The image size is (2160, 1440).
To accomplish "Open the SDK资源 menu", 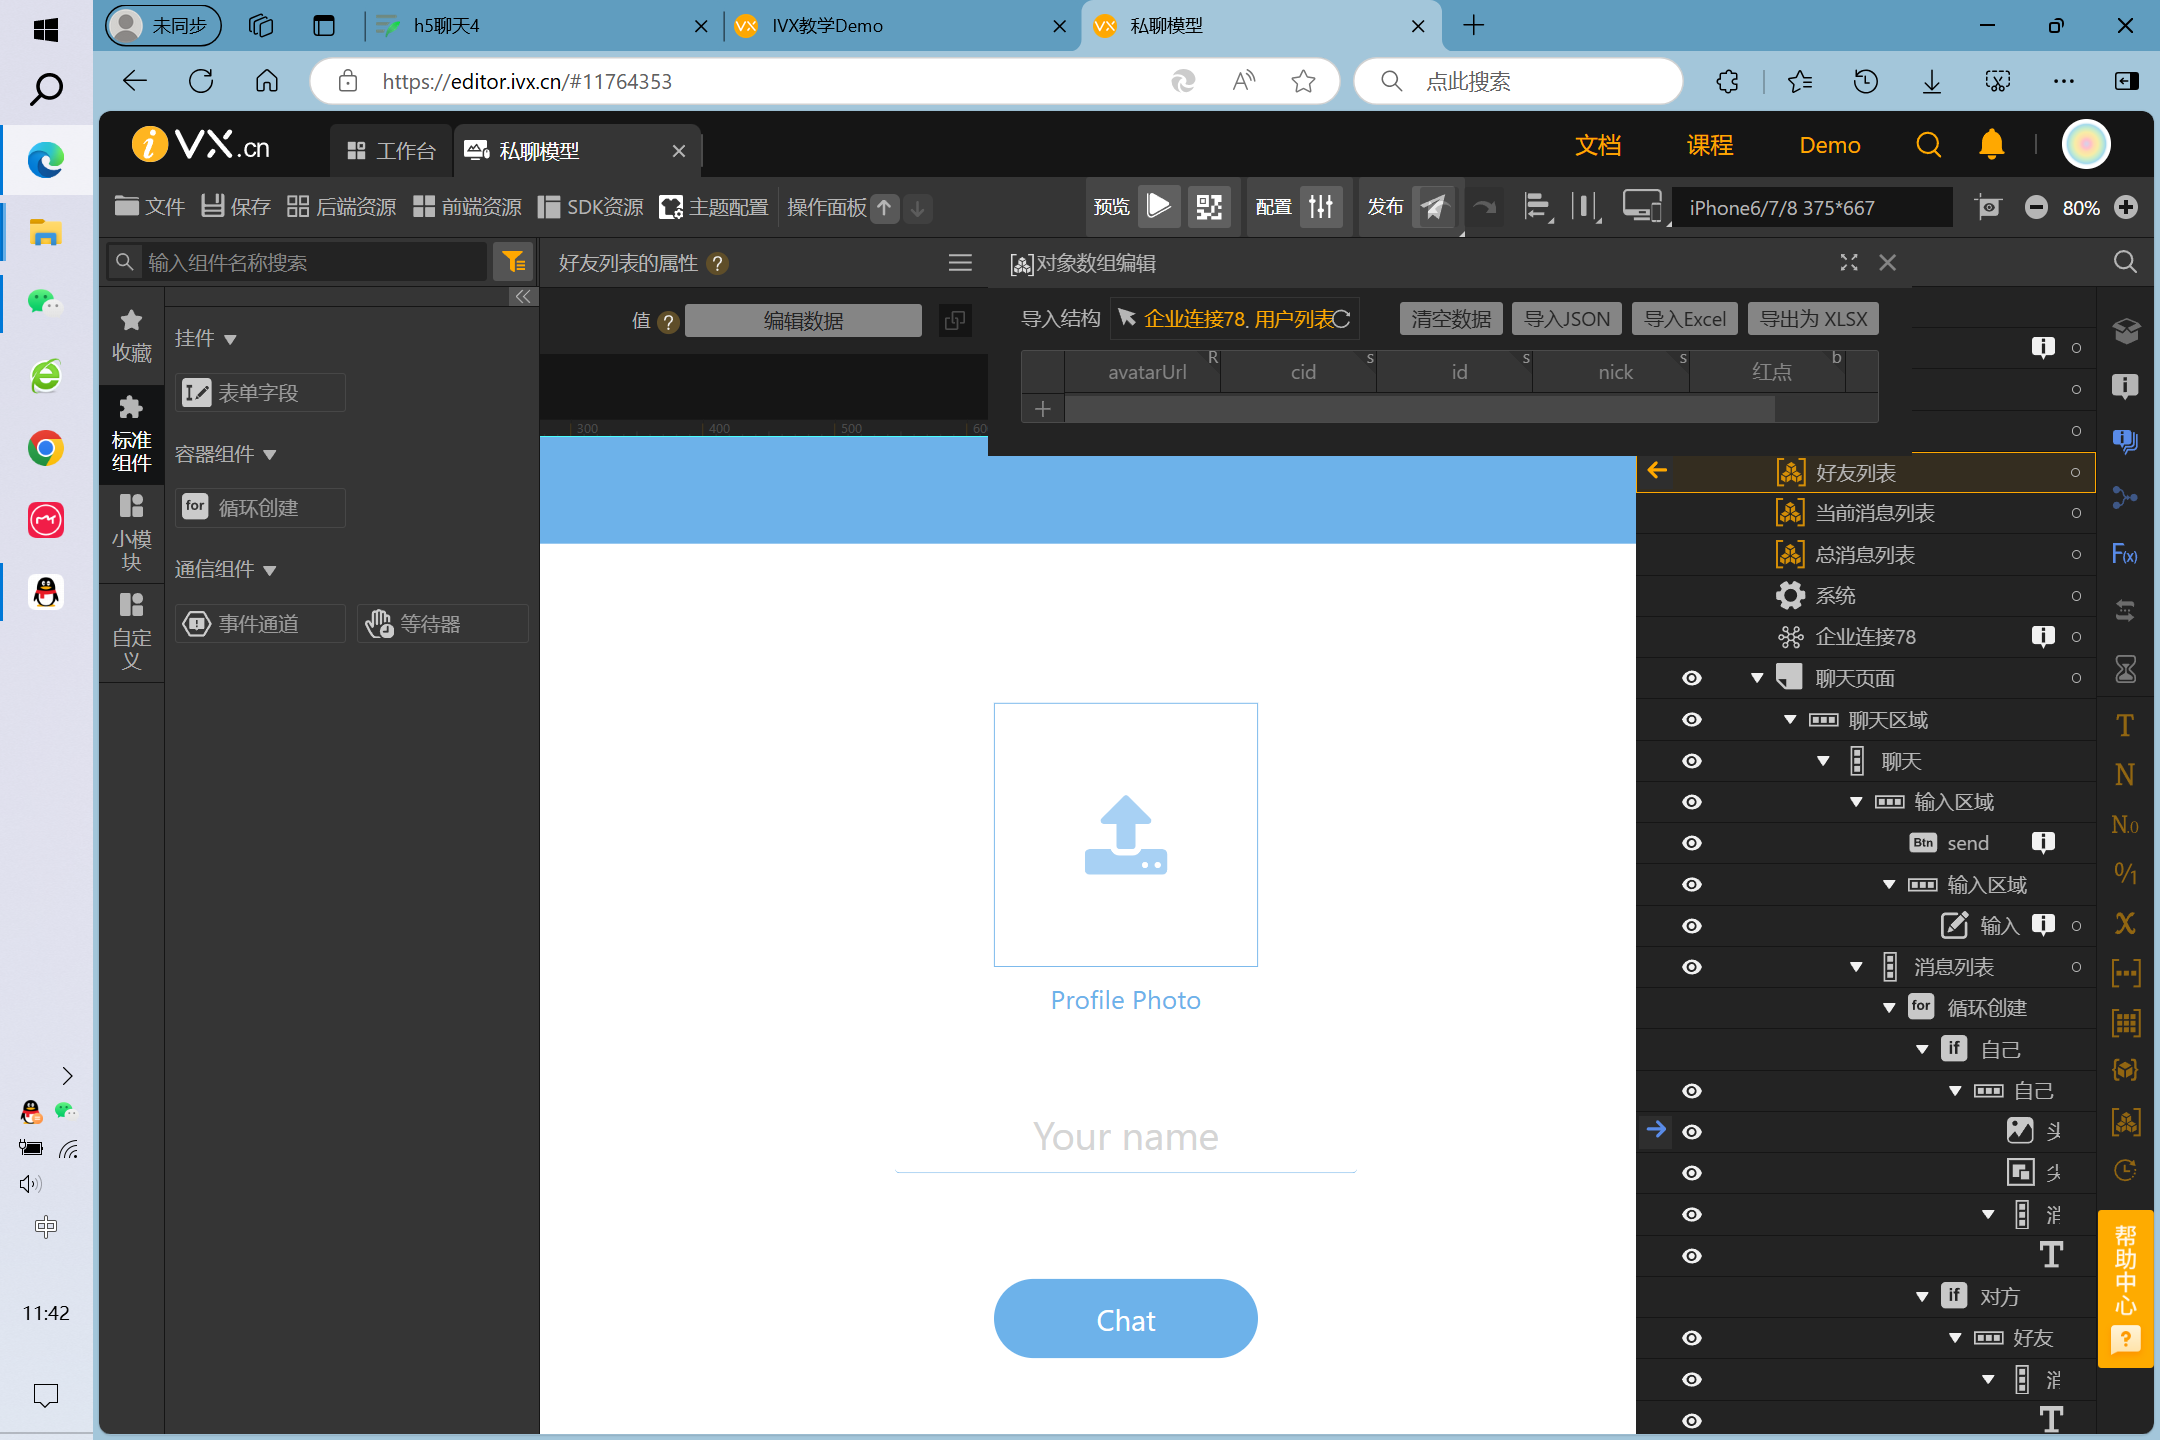I will click(591, 207).
